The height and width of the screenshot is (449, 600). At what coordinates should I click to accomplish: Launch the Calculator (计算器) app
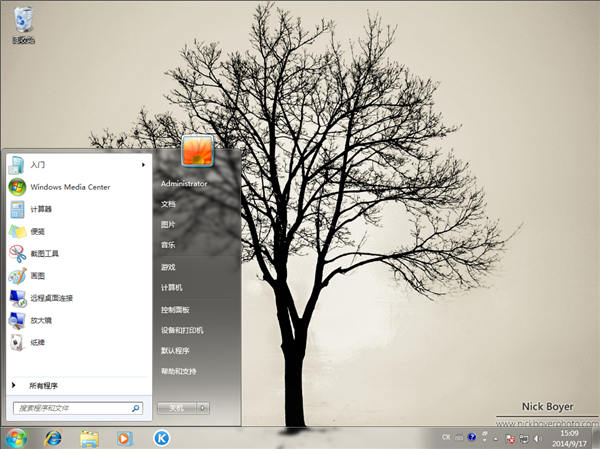coord(40,209)
